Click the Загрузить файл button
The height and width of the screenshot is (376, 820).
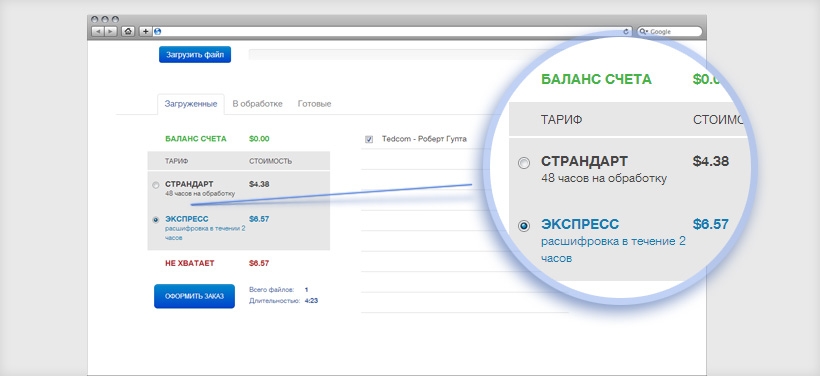click(x=195, y=54)
